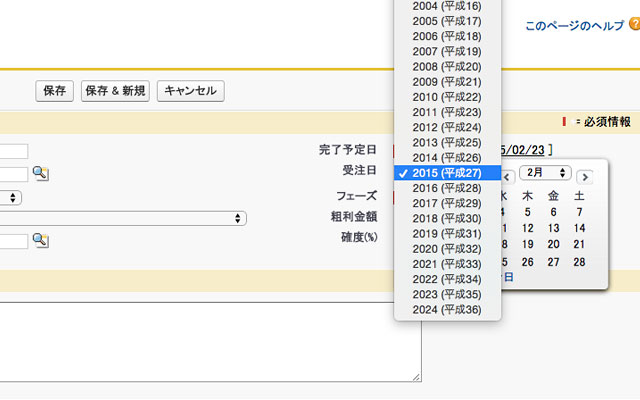
Task: Open the help question mark icon
Action: [x=635, y=24]
